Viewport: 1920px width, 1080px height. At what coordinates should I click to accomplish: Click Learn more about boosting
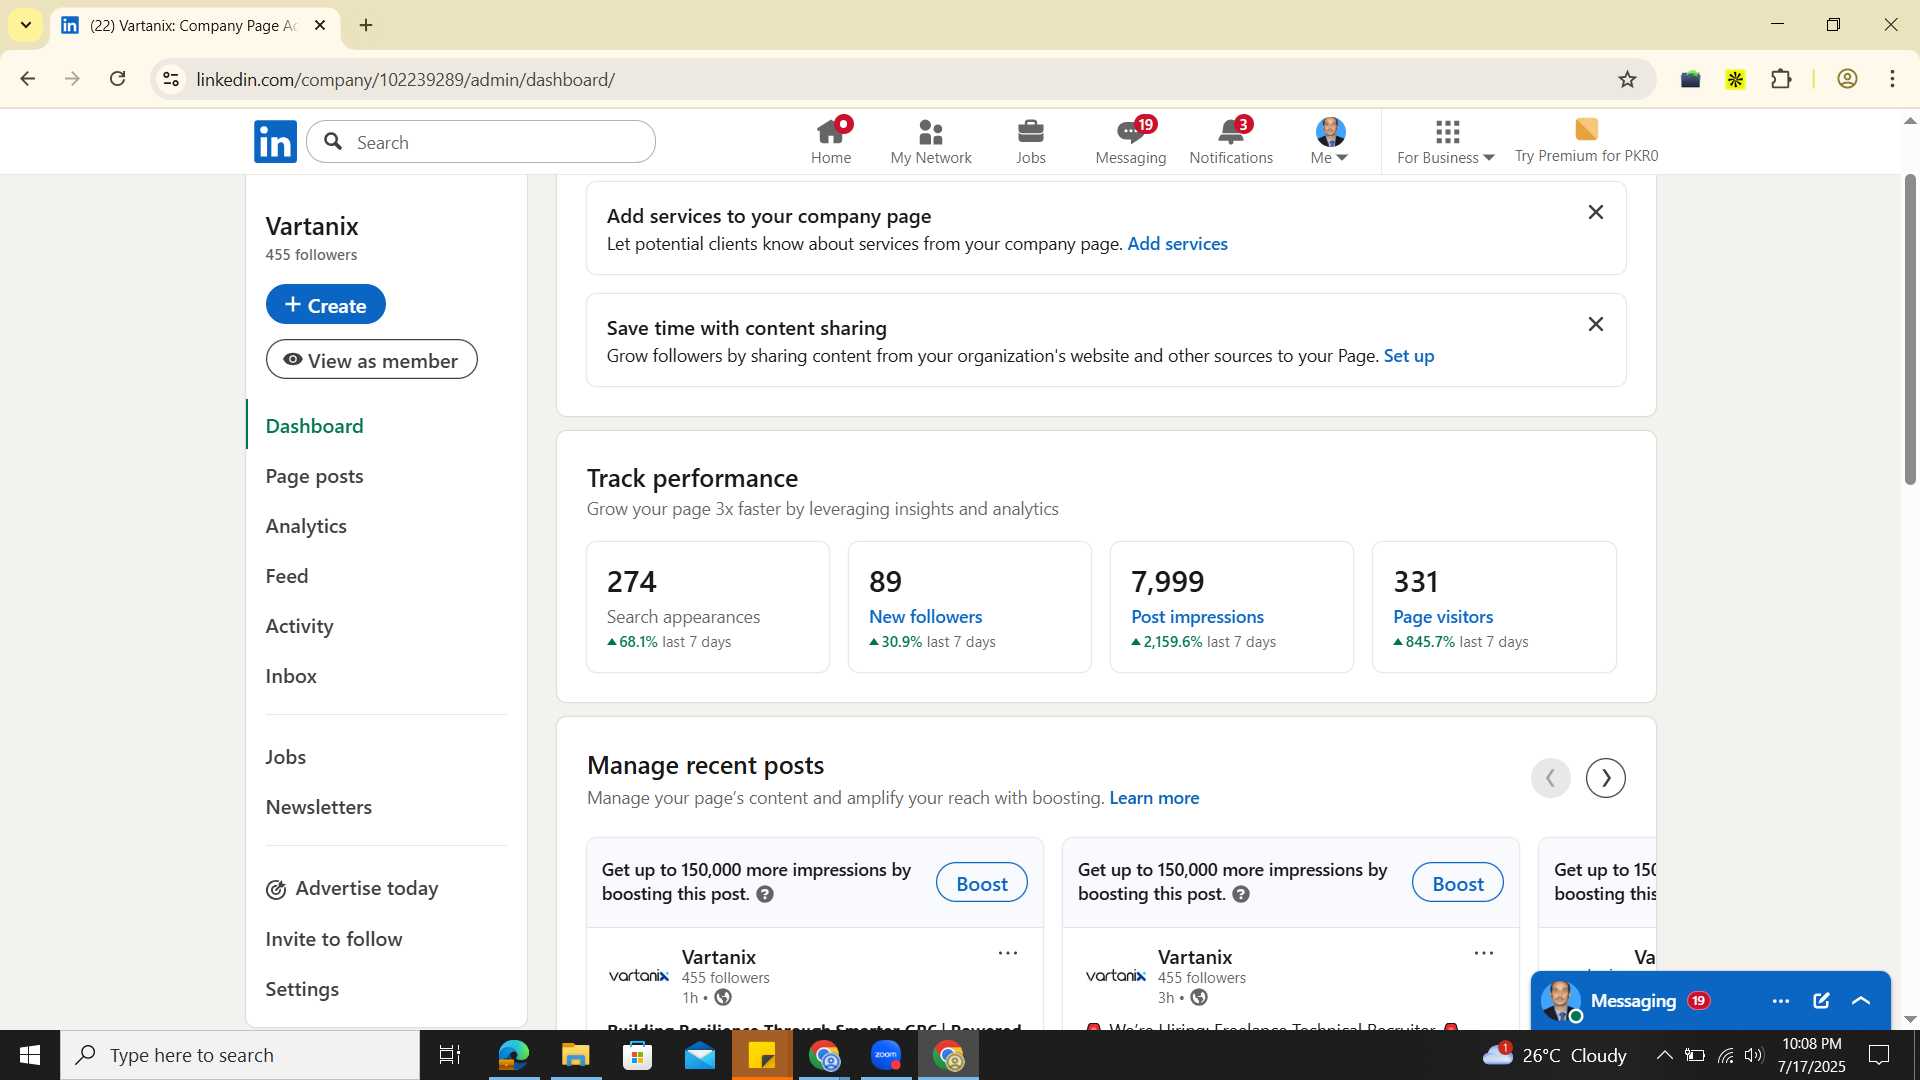pyautogui.click(x=1154, y=798)
